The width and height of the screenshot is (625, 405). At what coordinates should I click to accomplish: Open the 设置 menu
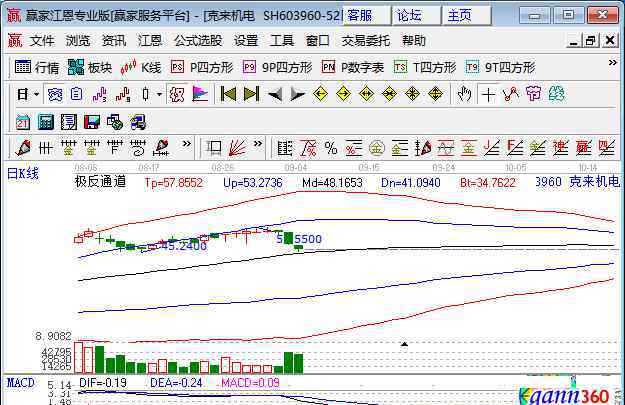point(246,41)
